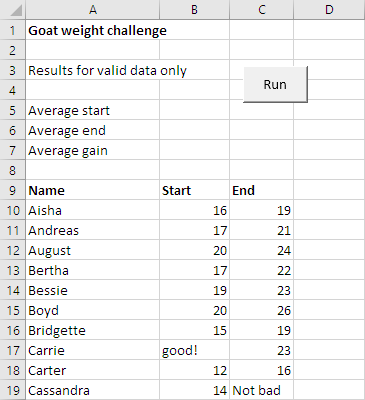Select Boyd's end weight cell 26
Screen dimensions: 365x400
pyautogui.click(x=262, y=310)
